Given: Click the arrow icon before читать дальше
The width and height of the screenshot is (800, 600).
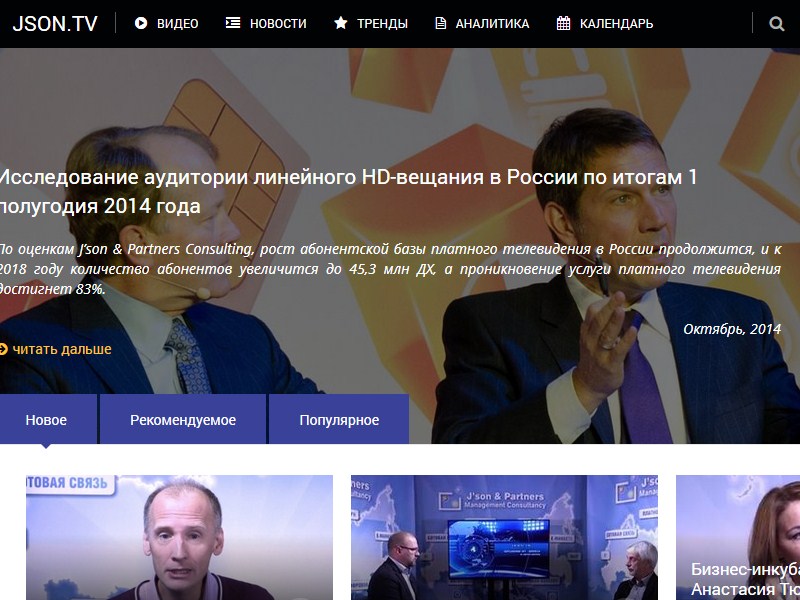Looking at the screenshot, I should point(3,349).
